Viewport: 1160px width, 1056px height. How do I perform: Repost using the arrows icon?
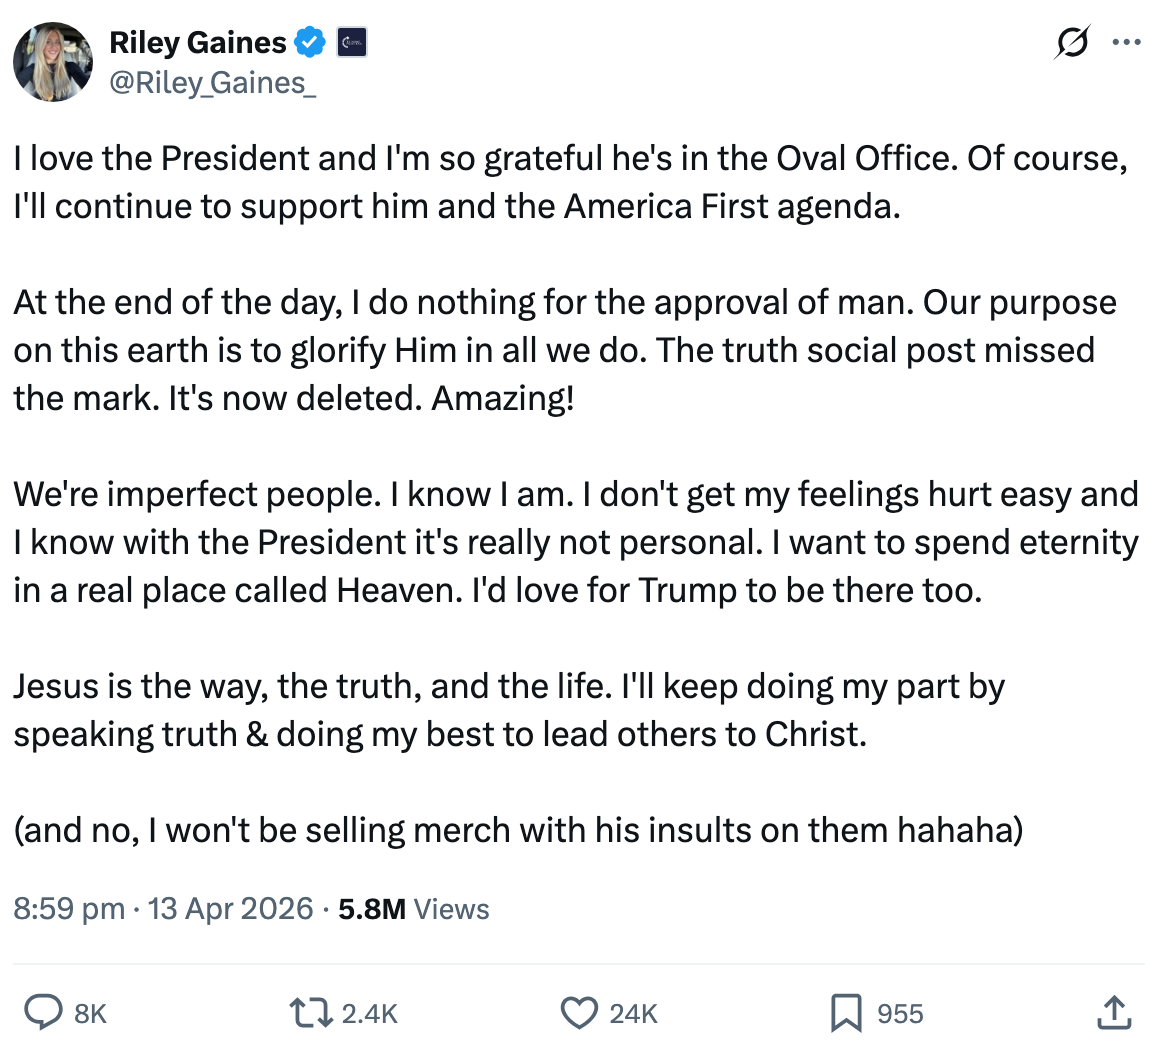310,1013
